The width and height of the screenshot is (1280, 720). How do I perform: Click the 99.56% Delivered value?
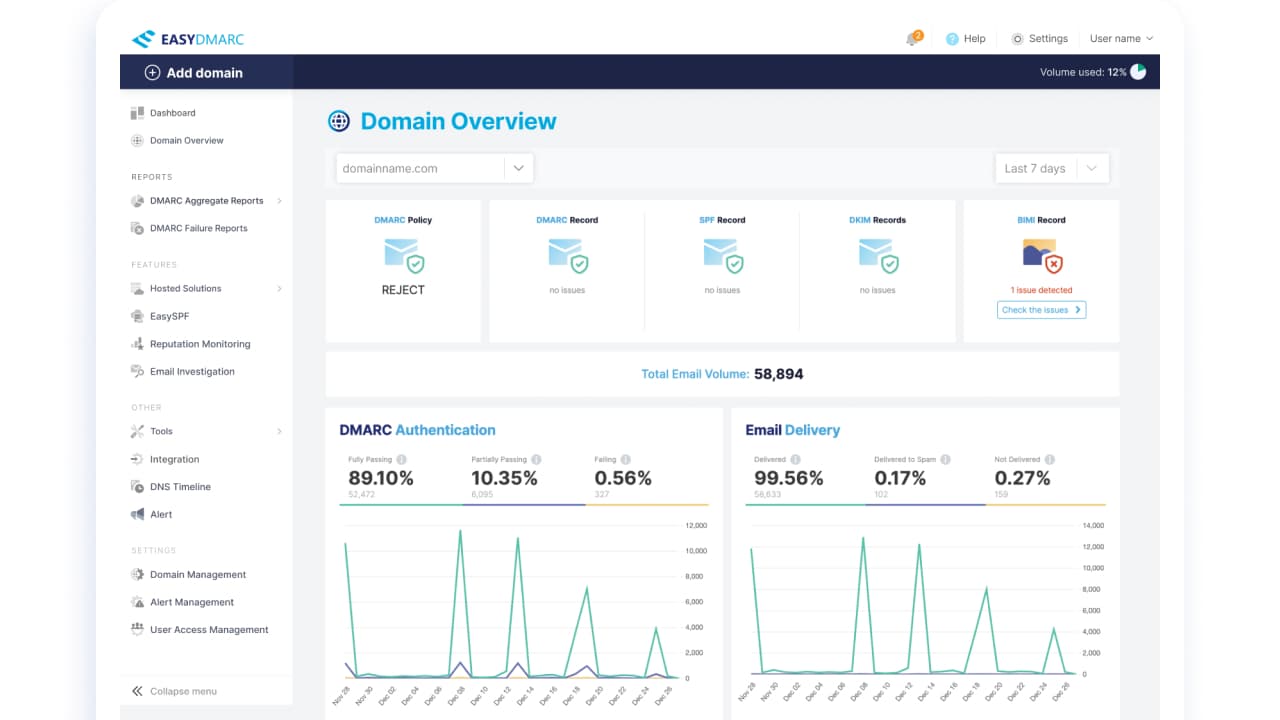[789, 478]
